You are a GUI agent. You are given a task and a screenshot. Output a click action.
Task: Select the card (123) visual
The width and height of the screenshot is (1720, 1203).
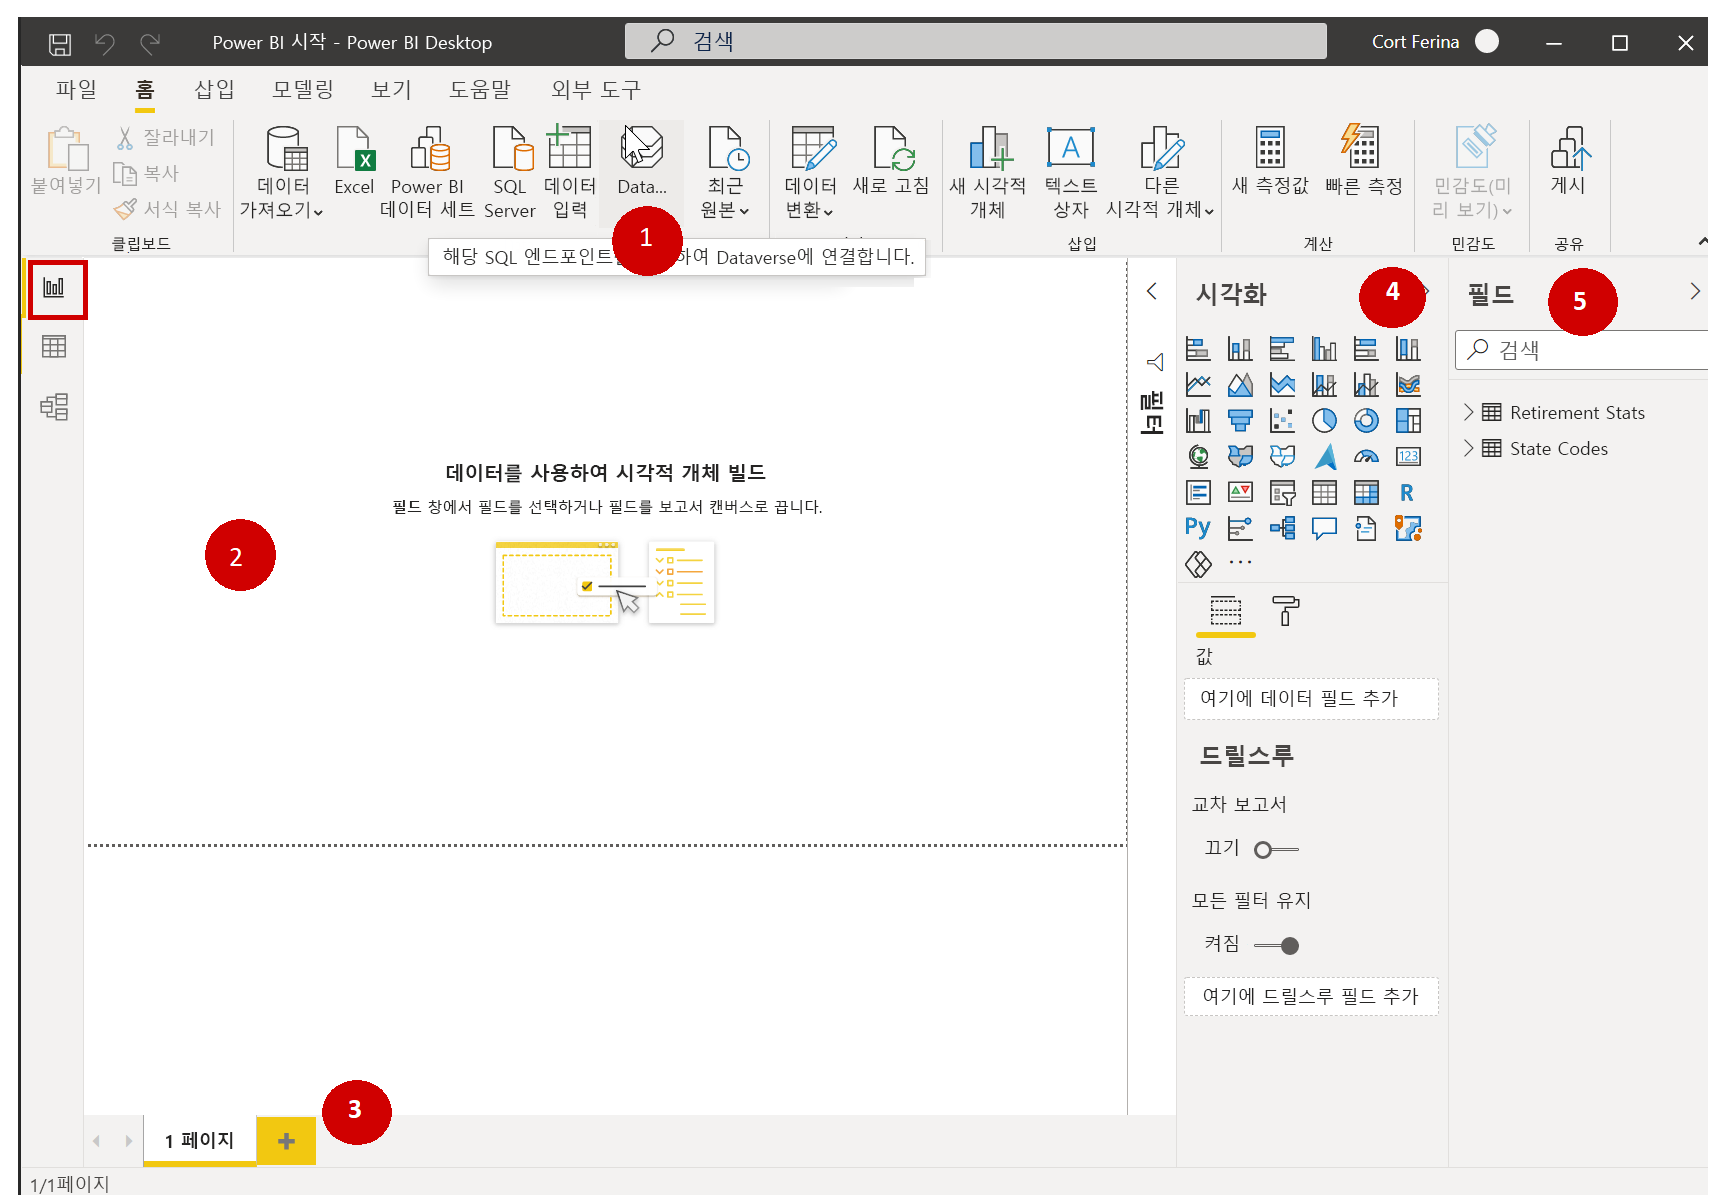tap(1408, 457)
